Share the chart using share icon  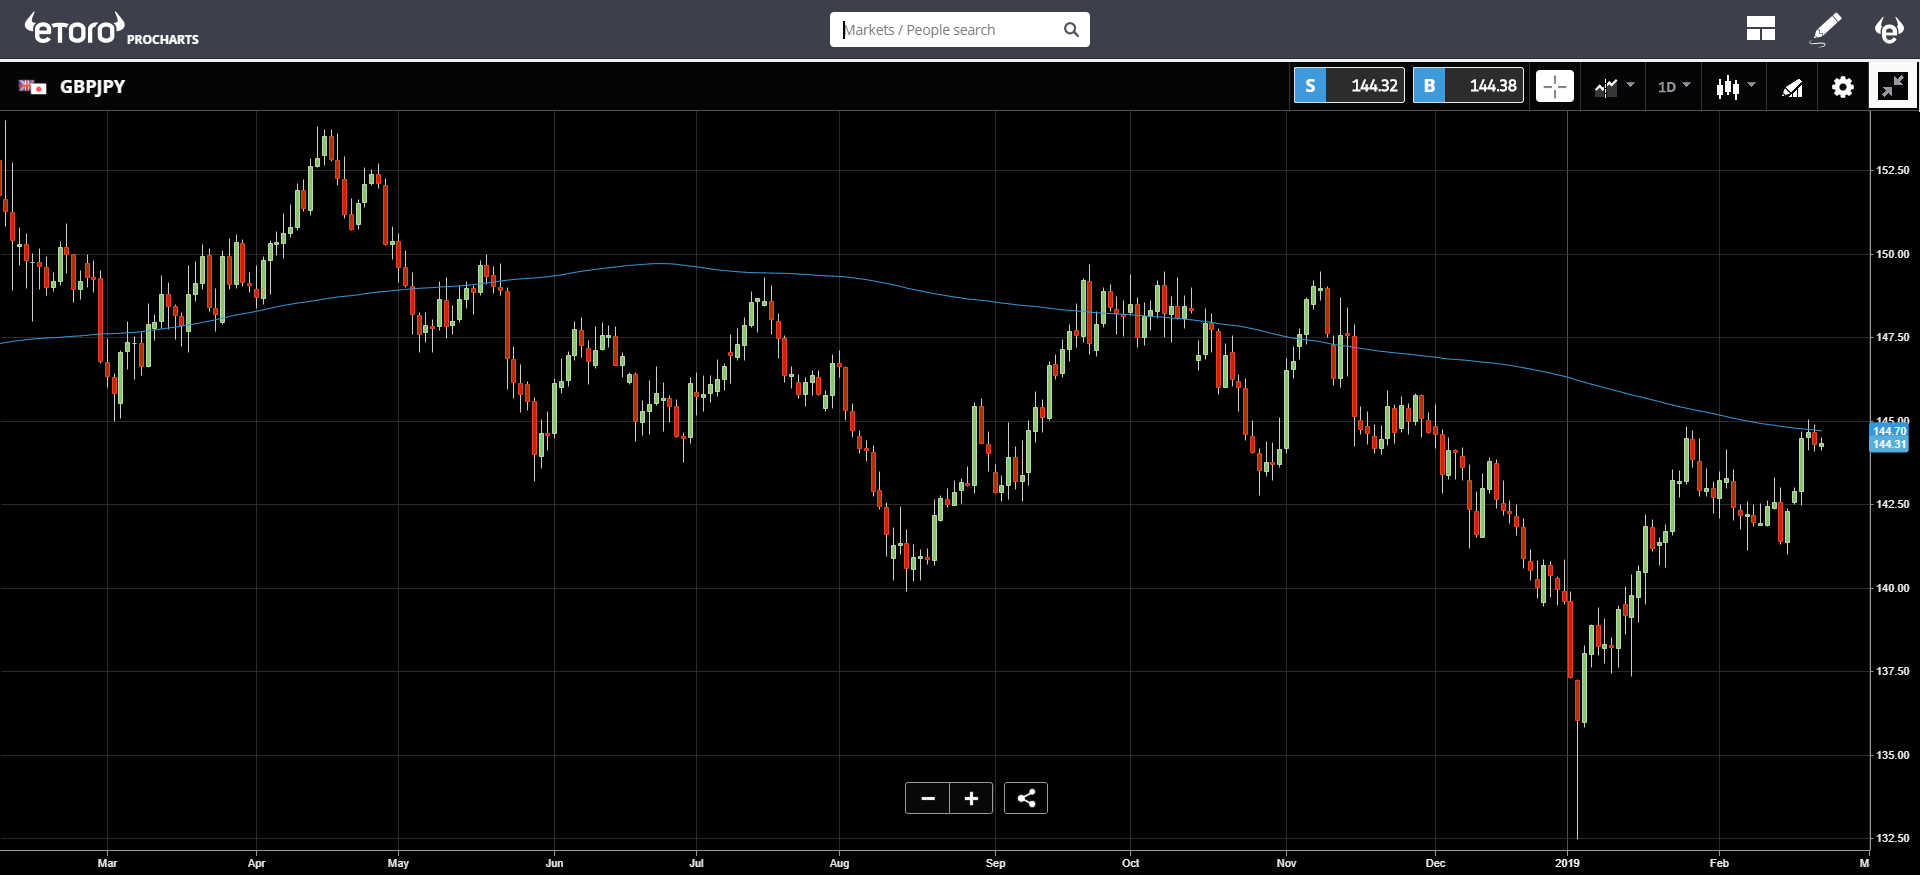[x=1026, y=798]
